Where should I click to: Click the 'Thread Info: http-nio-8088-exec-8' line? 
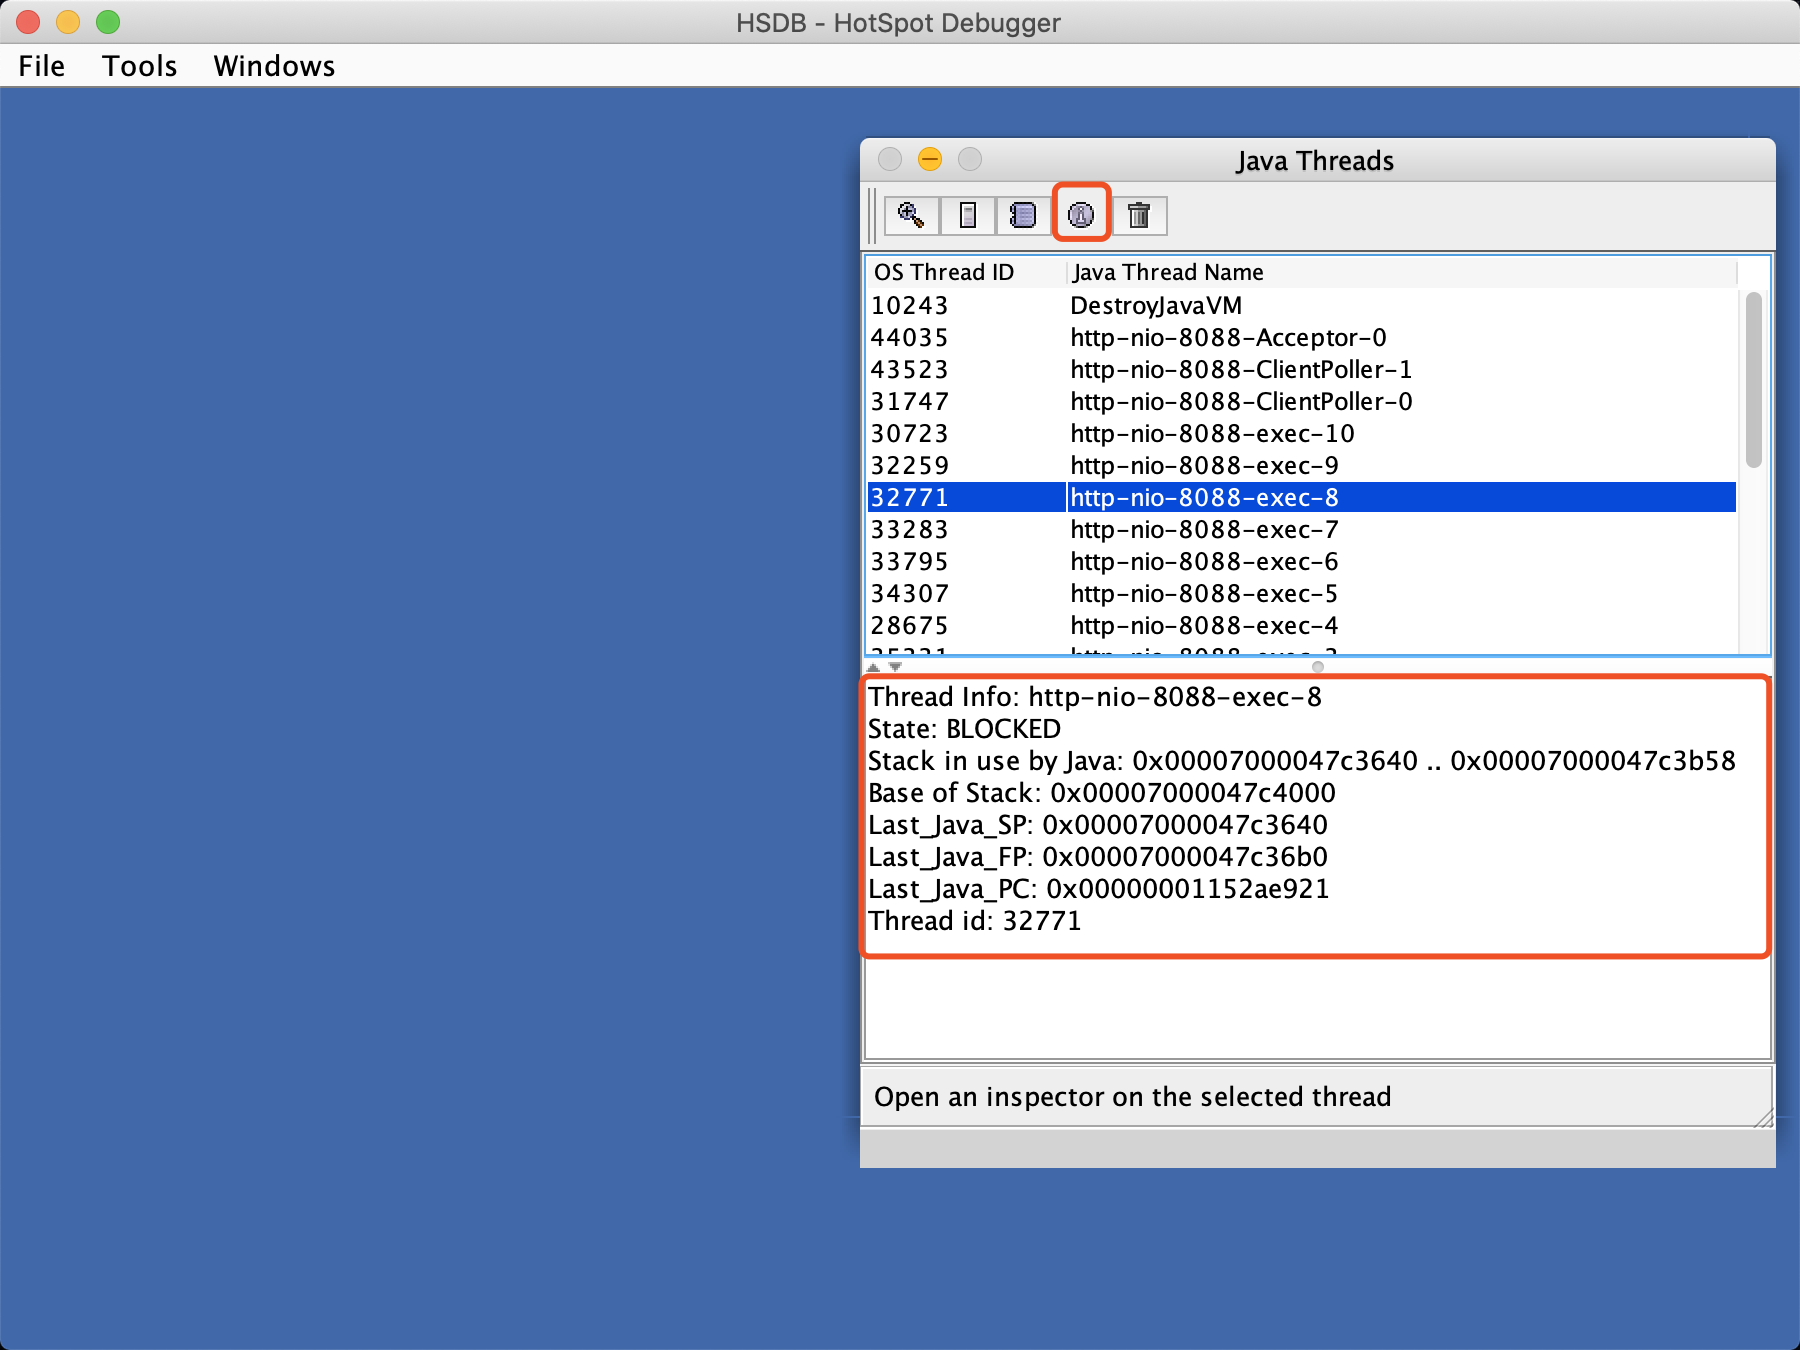1095,697
